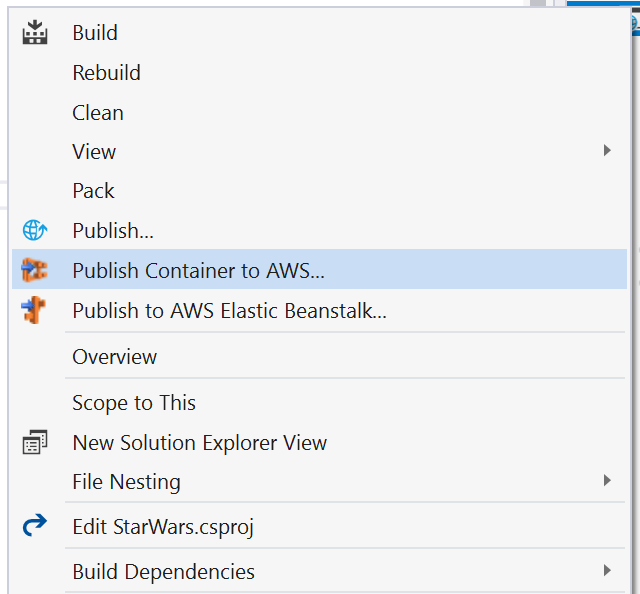Choose the Clean menu entry

point(98,113)
